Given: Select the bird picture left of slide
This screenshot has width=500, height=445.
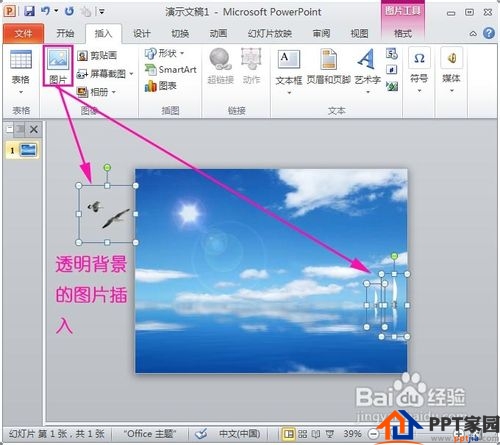Looking at the screenshot, I should point(107,214).
